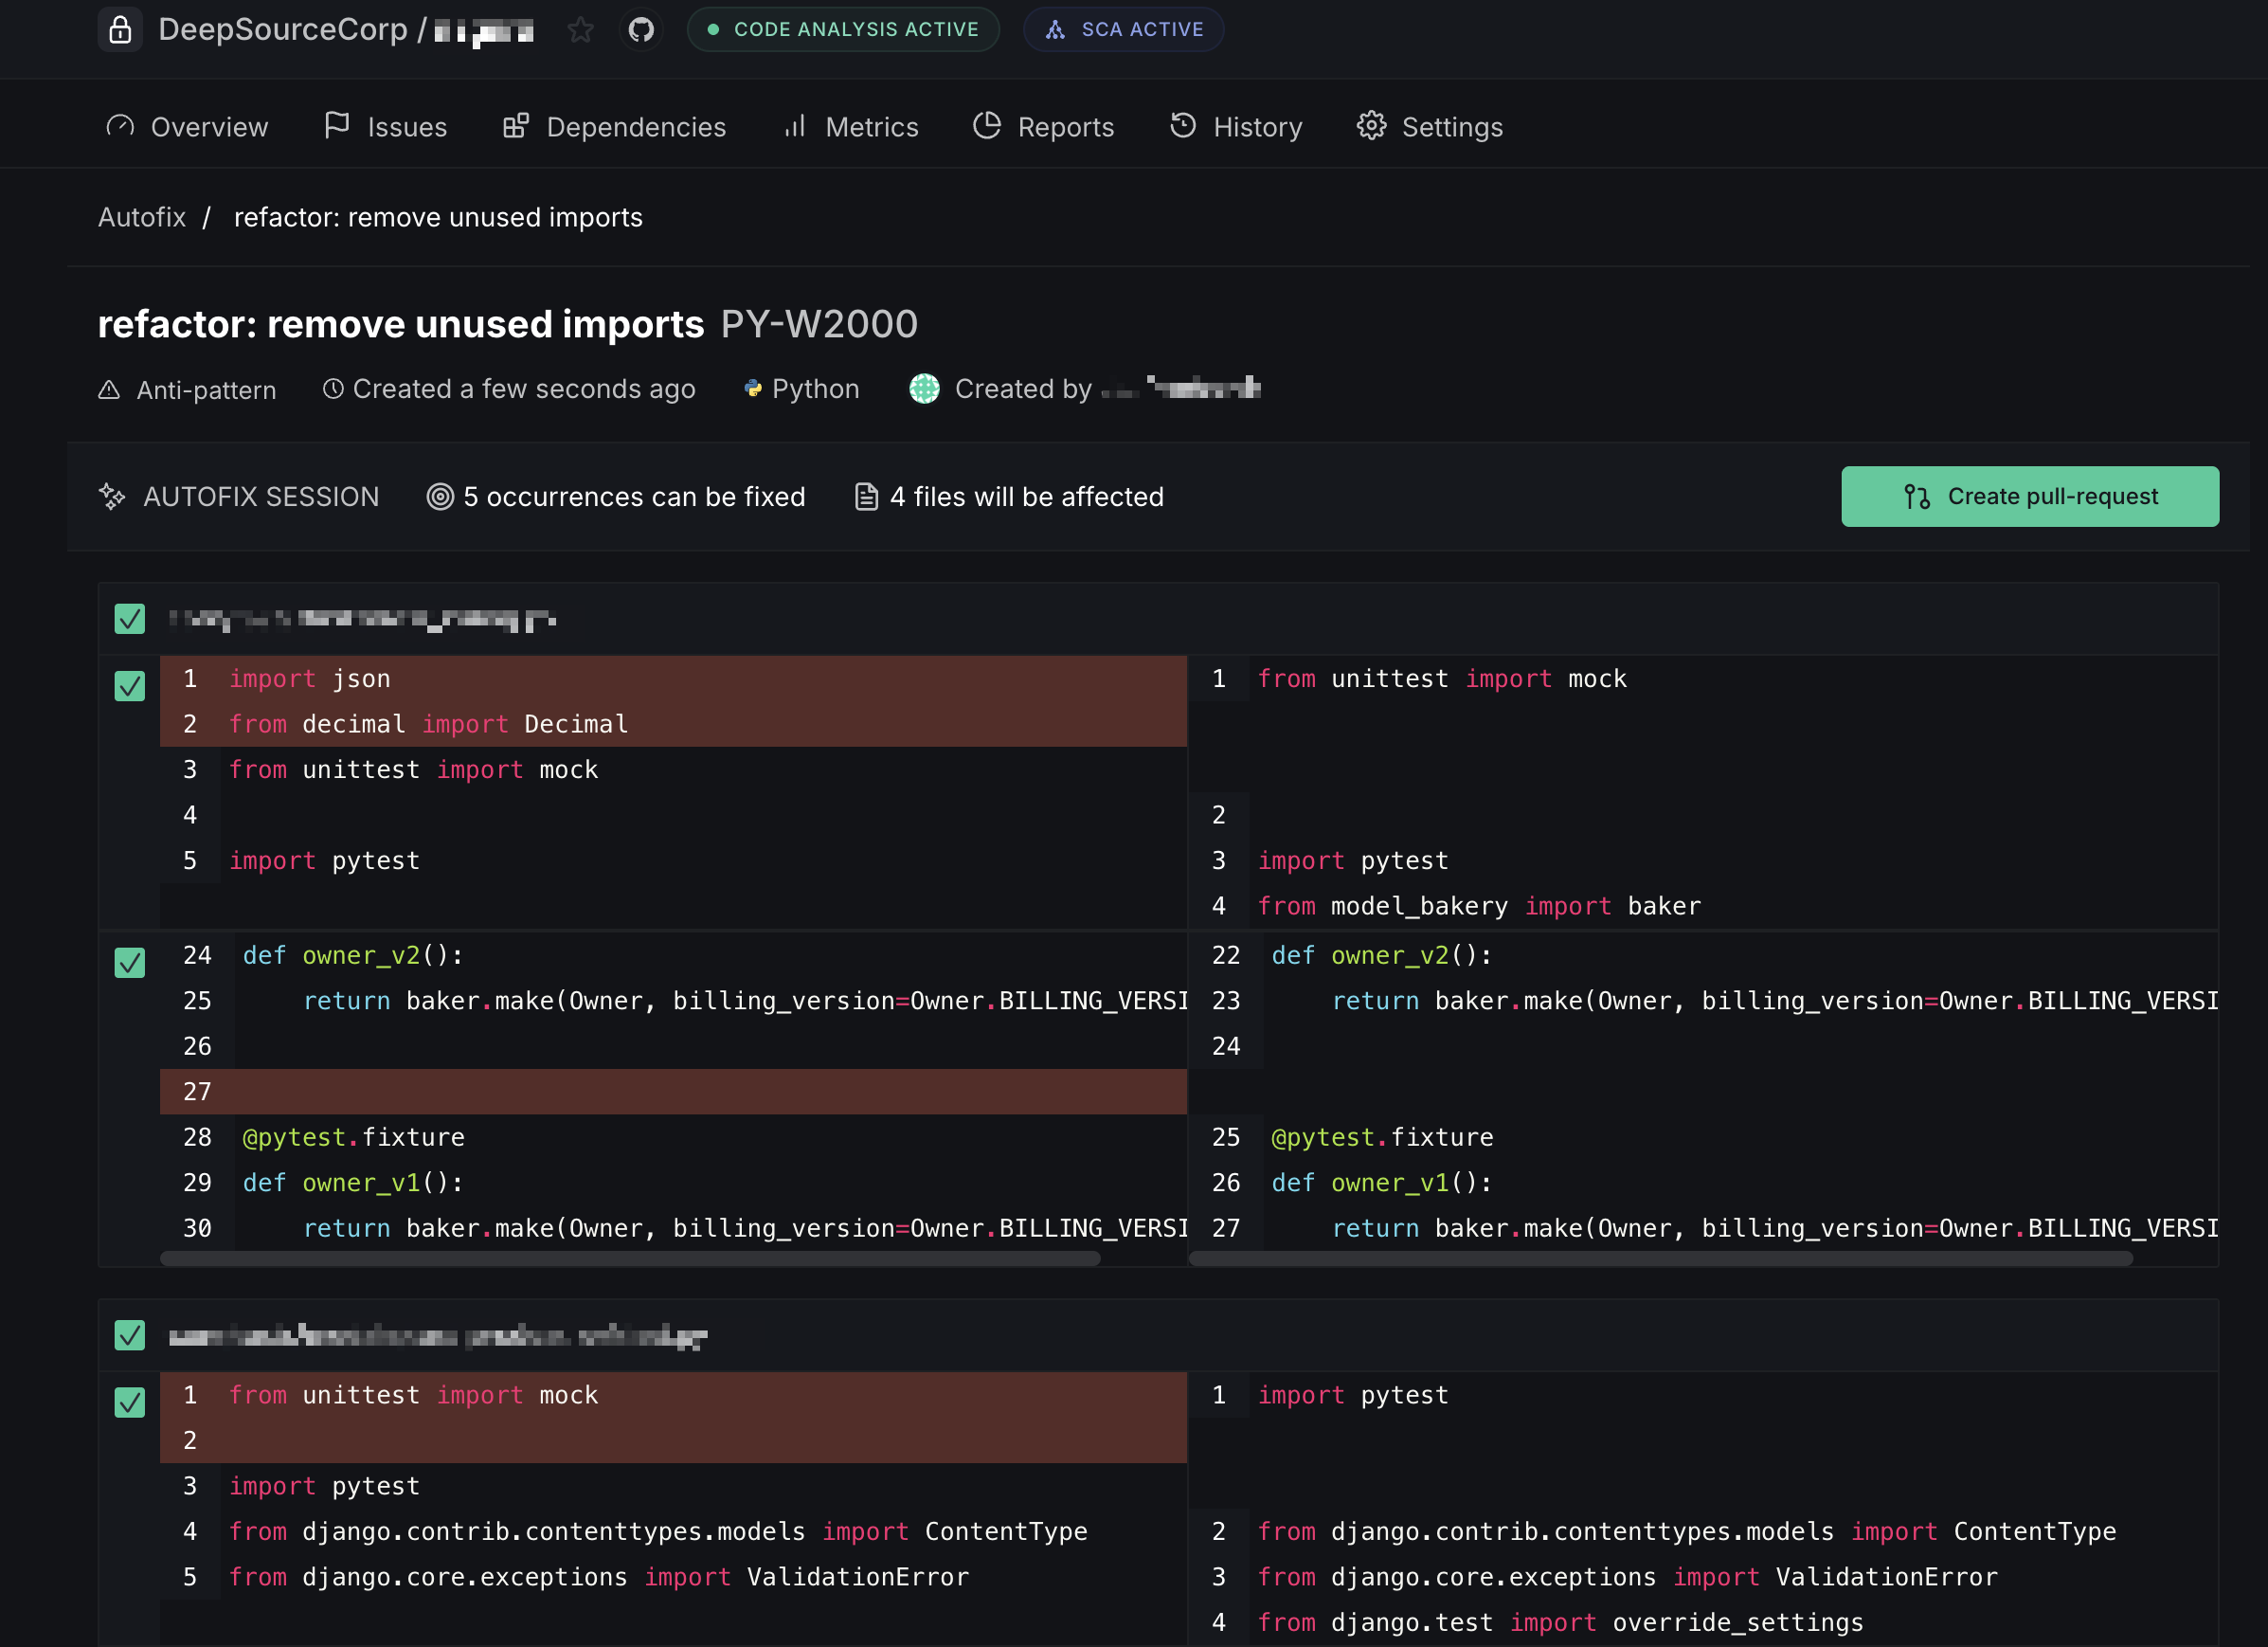Deselect the second file's checkbox
Viewport: 2268px width, 1647px height.
(x=130, y=1335)
